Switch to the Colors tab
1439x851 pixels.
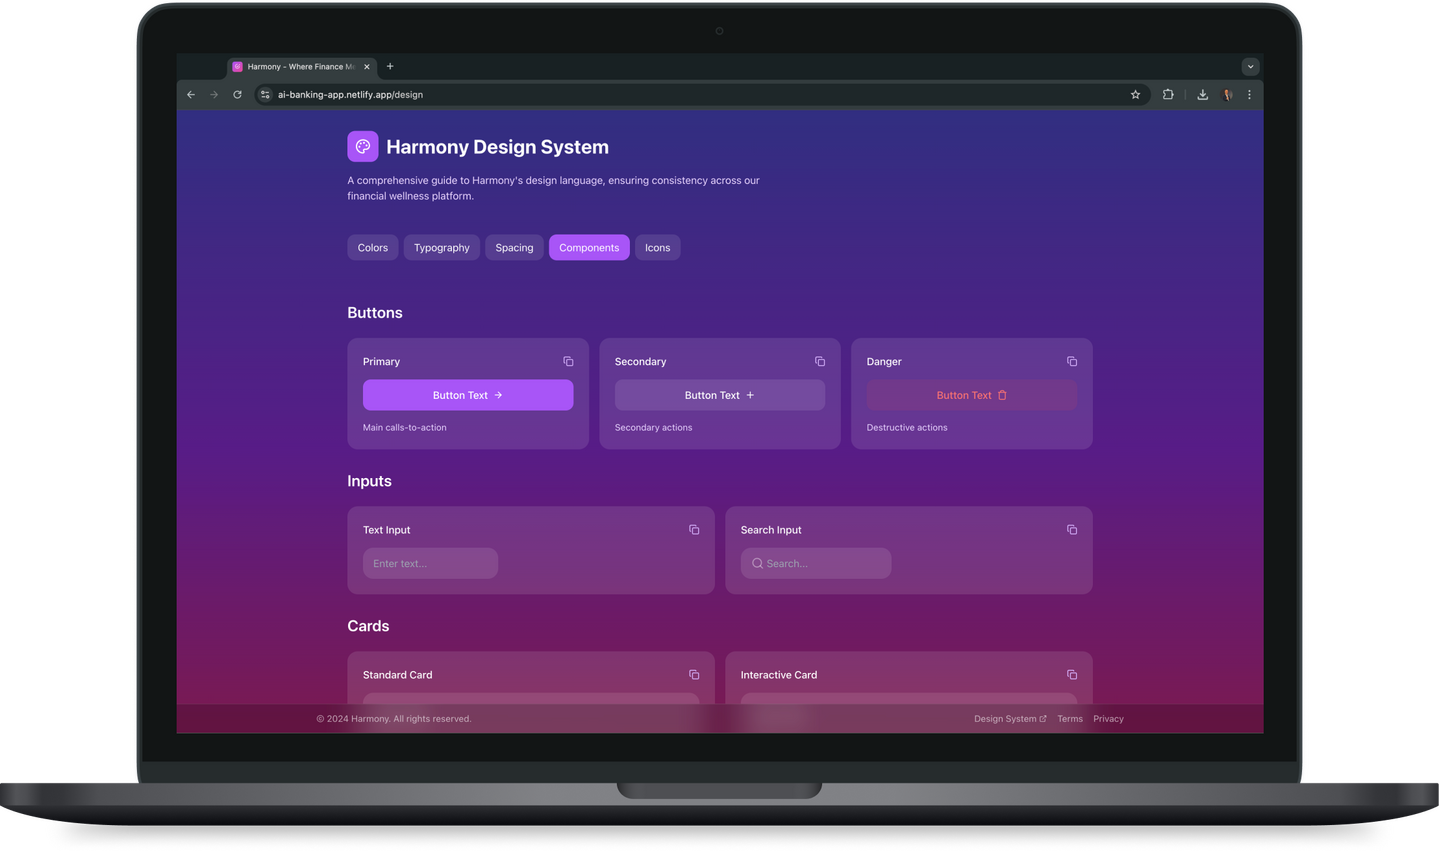coord(373,248)
